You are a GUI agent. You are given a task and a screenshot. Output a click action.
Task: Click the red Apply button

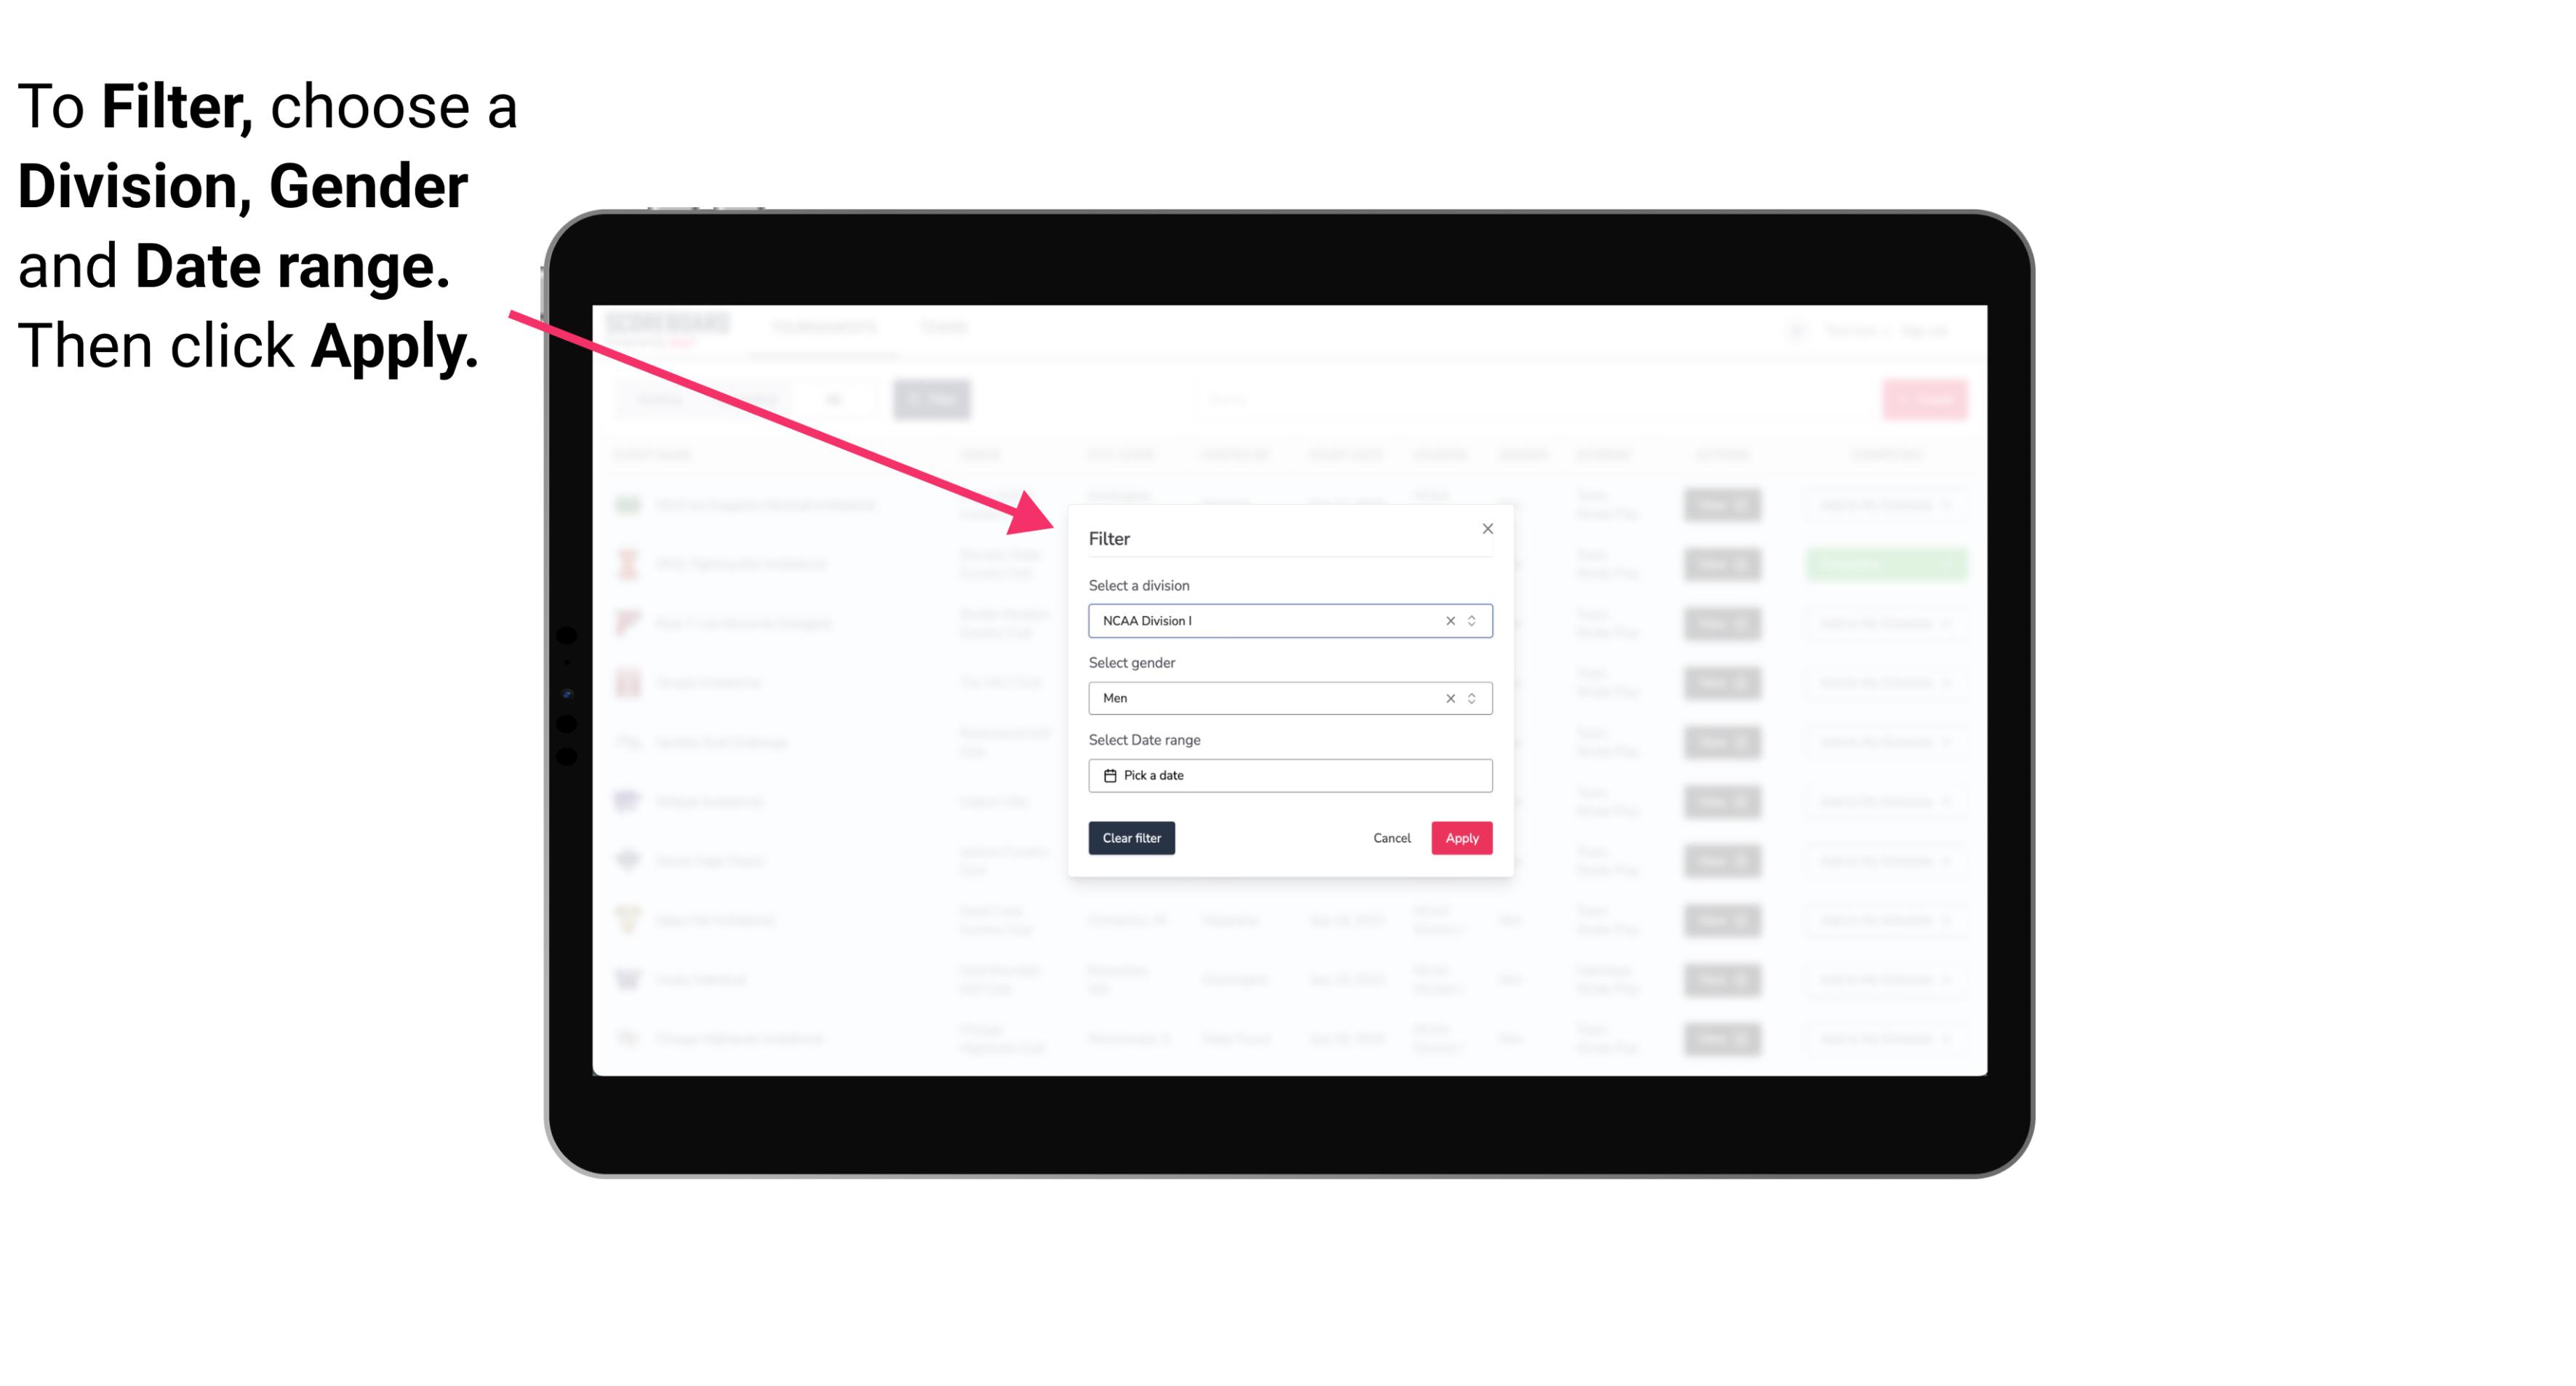(1460, 838)
